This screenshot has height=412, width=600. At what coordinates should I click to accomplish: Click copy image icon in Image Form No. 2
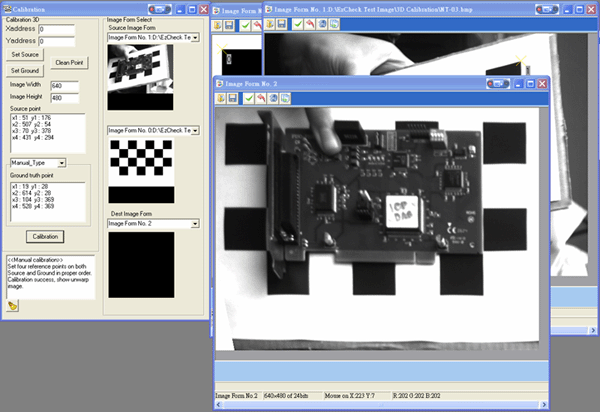coord(285,98)
